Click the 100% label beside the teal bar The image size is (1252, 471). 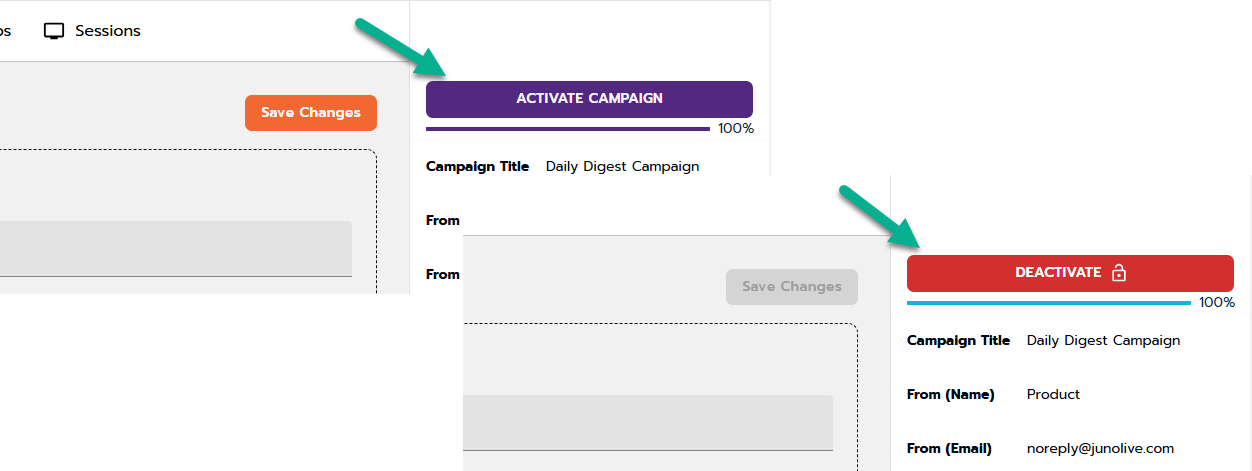pyautogui.click(x=1217, y=303)
